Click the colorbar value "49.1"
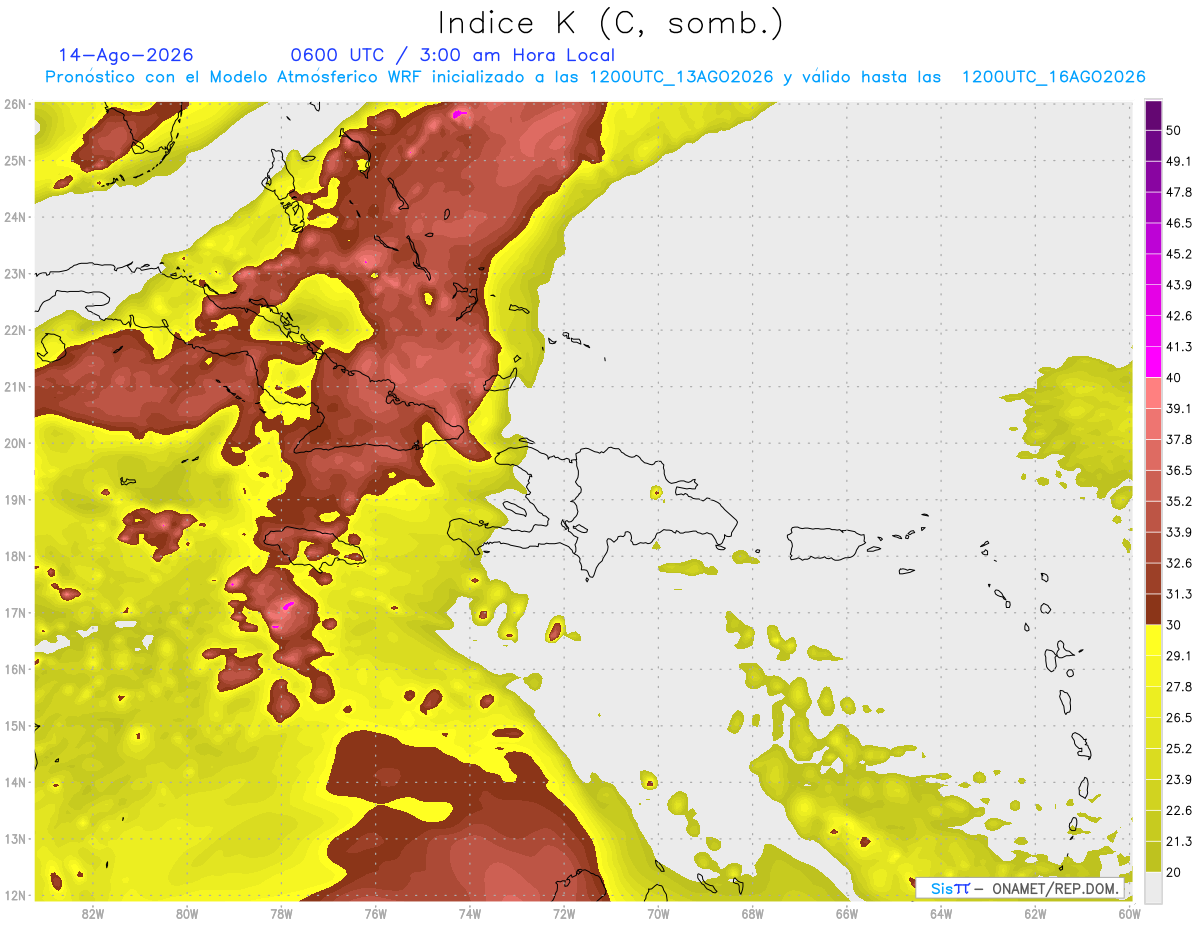 coord(1179,161)
